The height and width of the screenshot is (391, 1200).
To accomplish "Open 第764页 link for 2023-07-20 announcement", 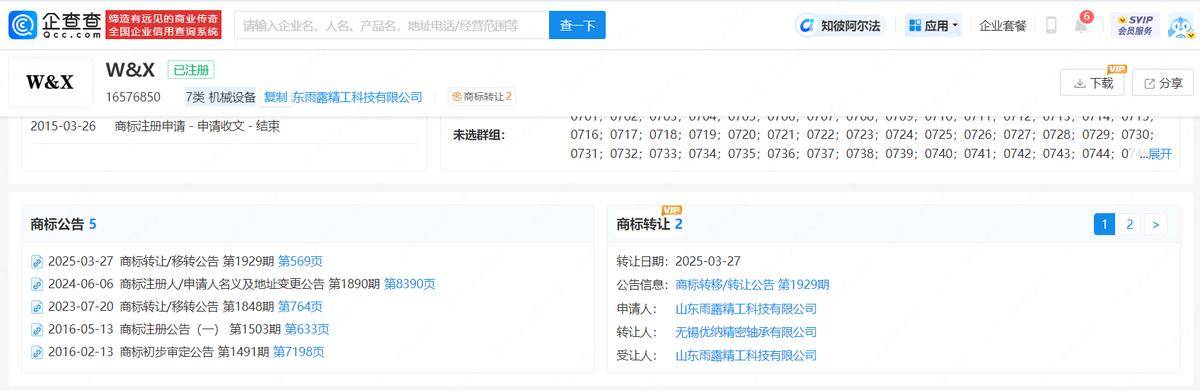I will 300,306.
